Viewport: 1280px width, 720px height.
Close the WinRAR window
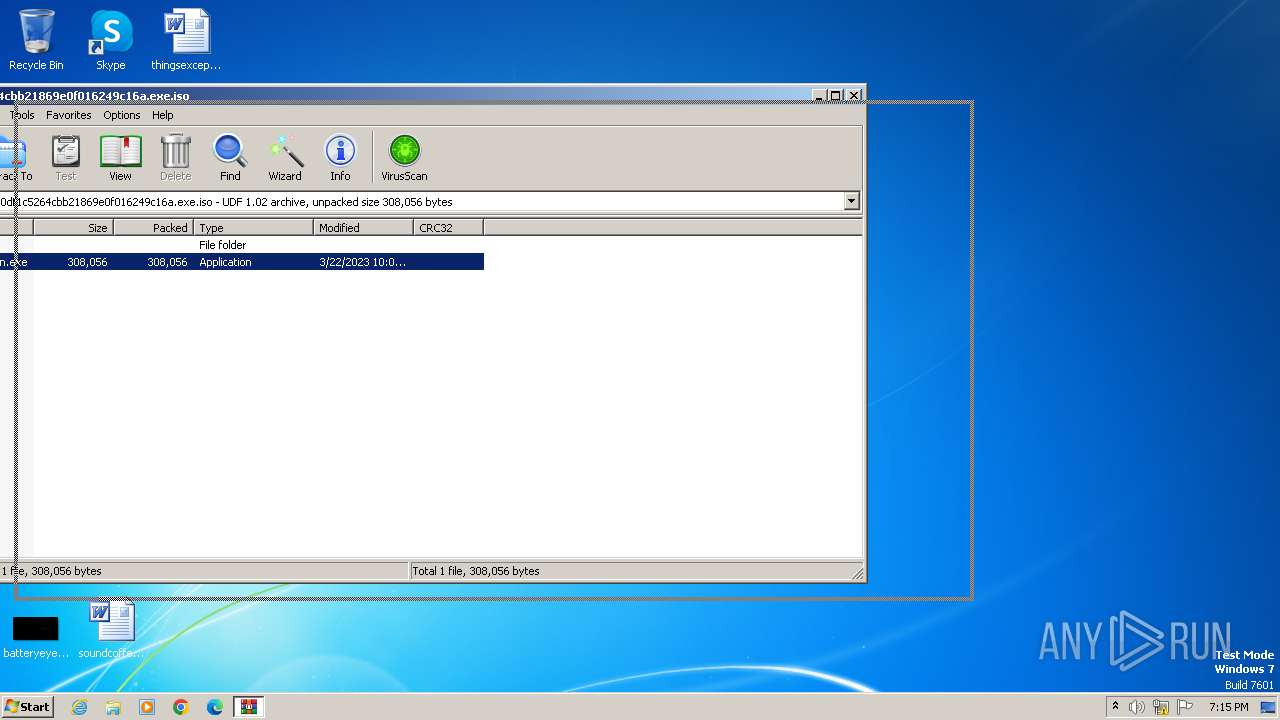coord(854,96)
